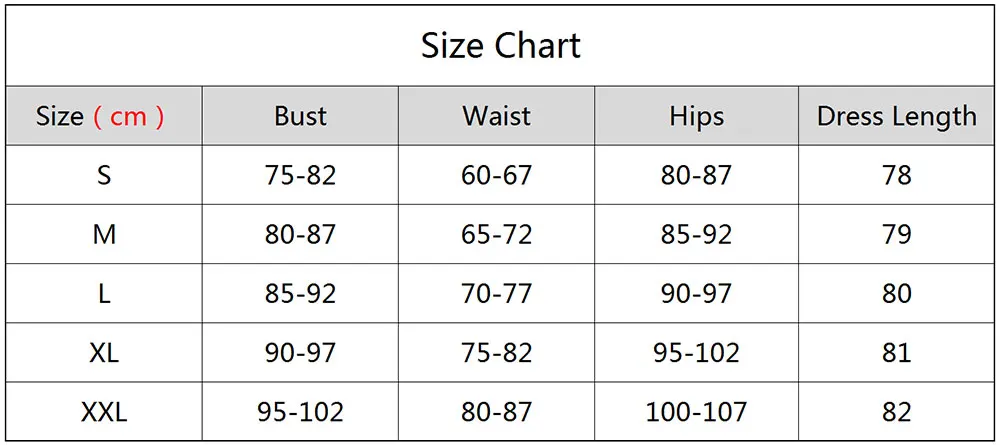The image size is (1000, 445).
Task: Click the red "( cm )" unit label
Action: click(128, 116)
